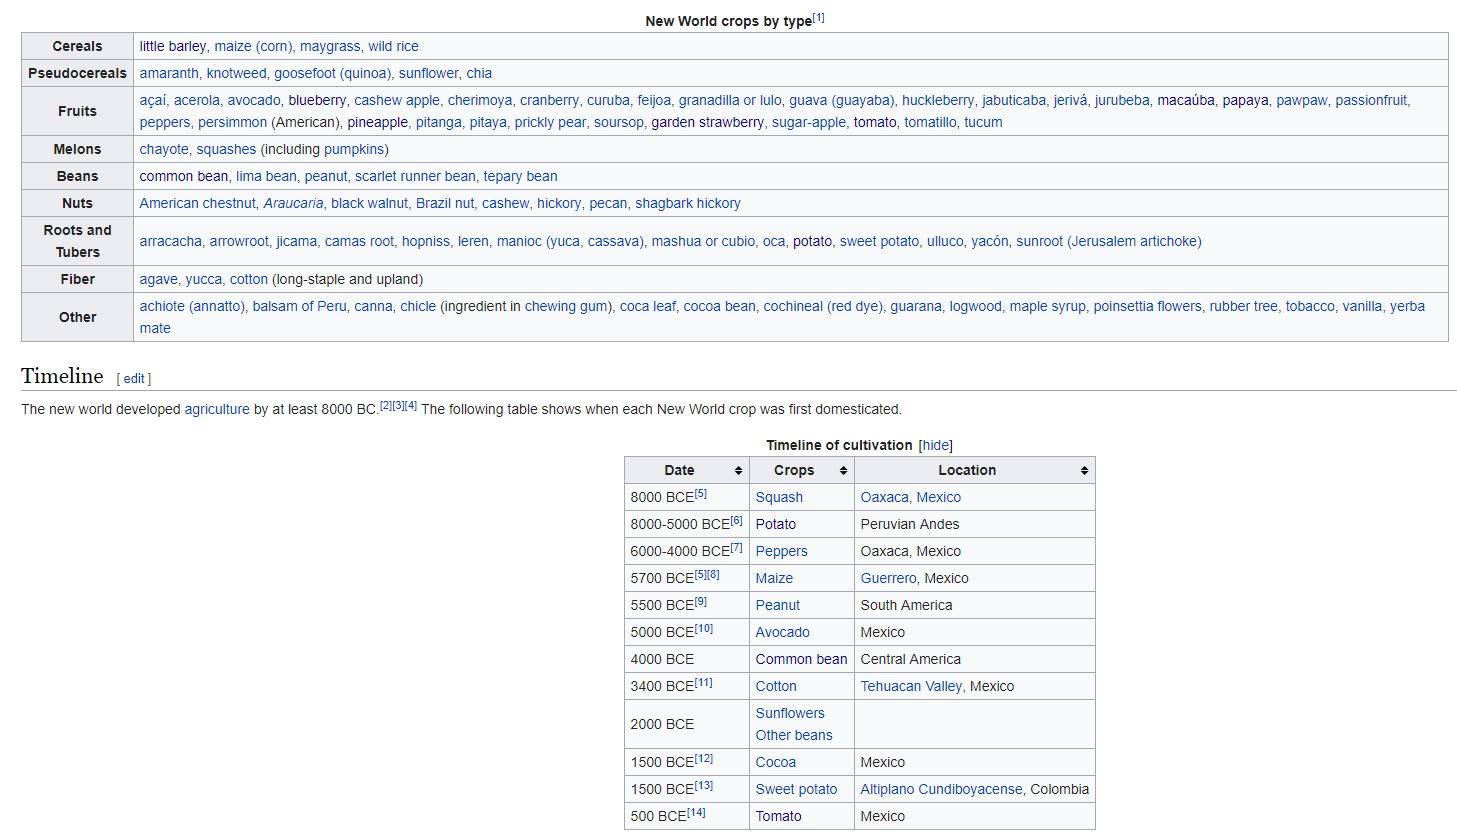Open the American chestnut link
The image size is (1457, 840).
(198, 203)
